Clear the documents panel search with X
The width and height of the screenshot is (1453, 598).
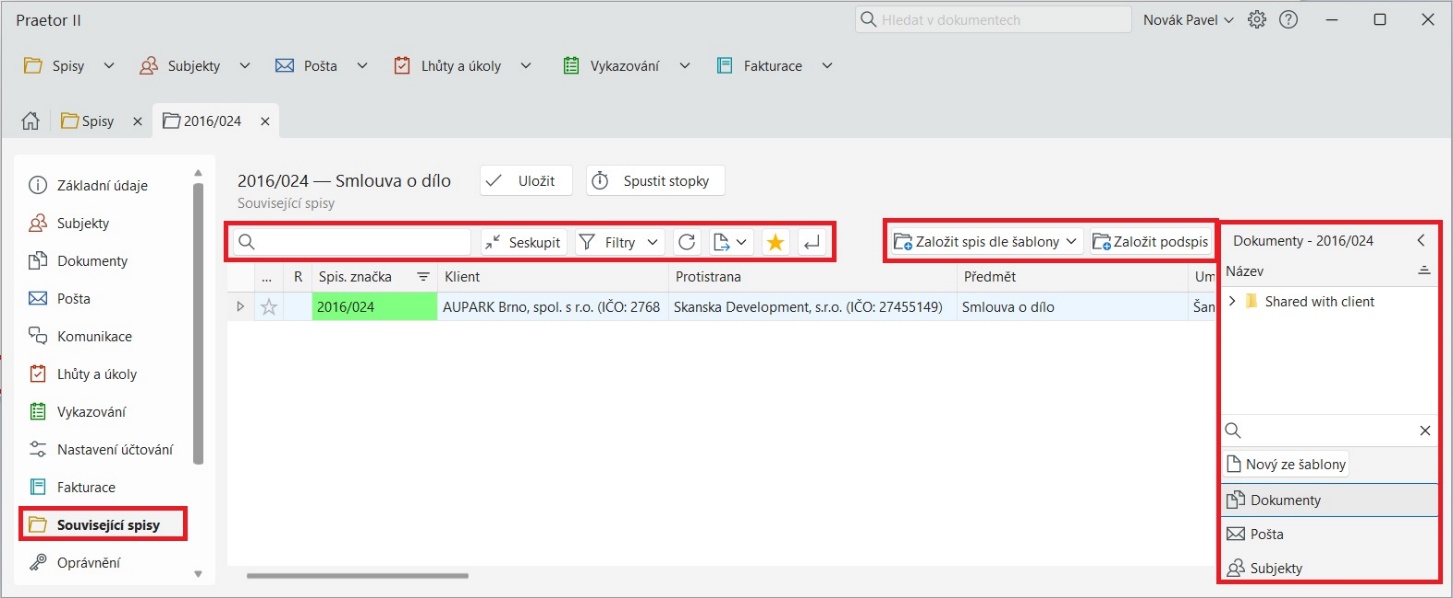tap(1425, 431)
